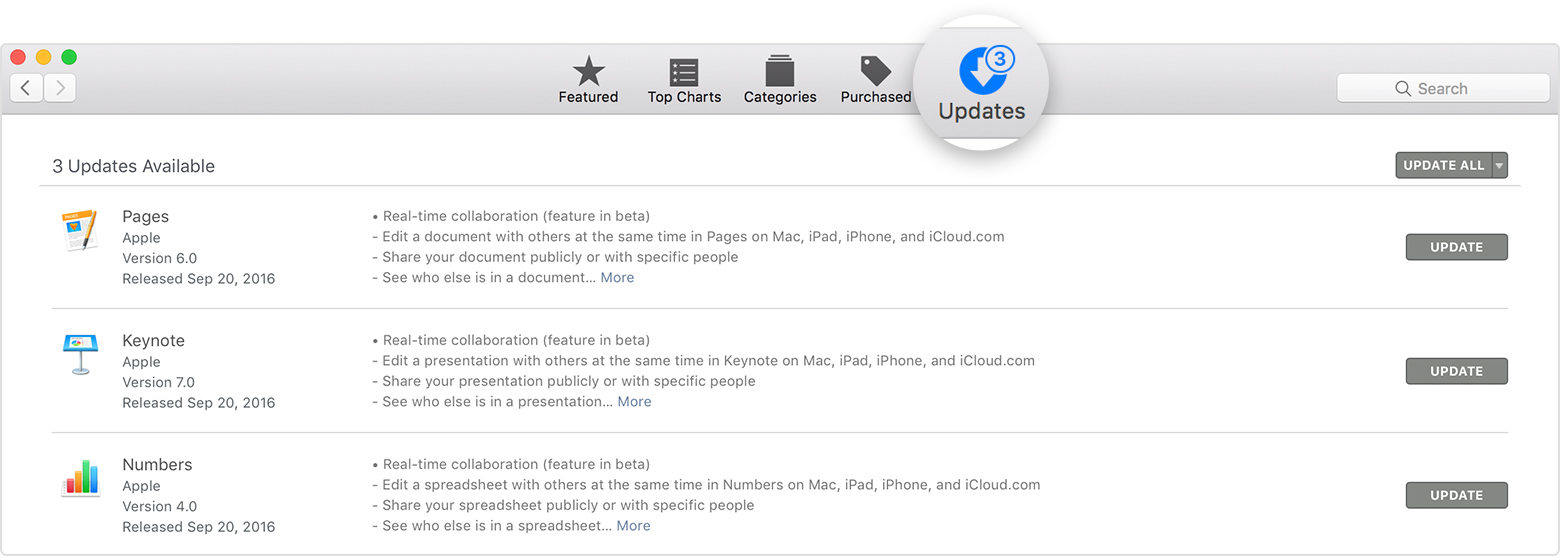Image resolution: width=1560 pixels, height=560 pixels.
Task: Expand Pages release notes with More
Action: pyautogui.click(x=617, y=278)
